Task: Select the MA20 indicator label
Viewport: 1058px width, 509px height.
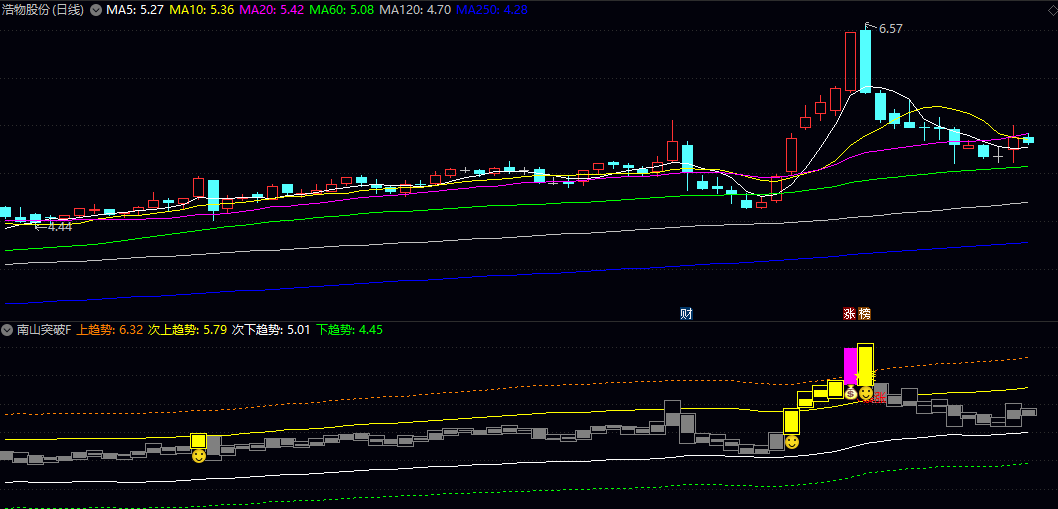Action: click(272, 9)
